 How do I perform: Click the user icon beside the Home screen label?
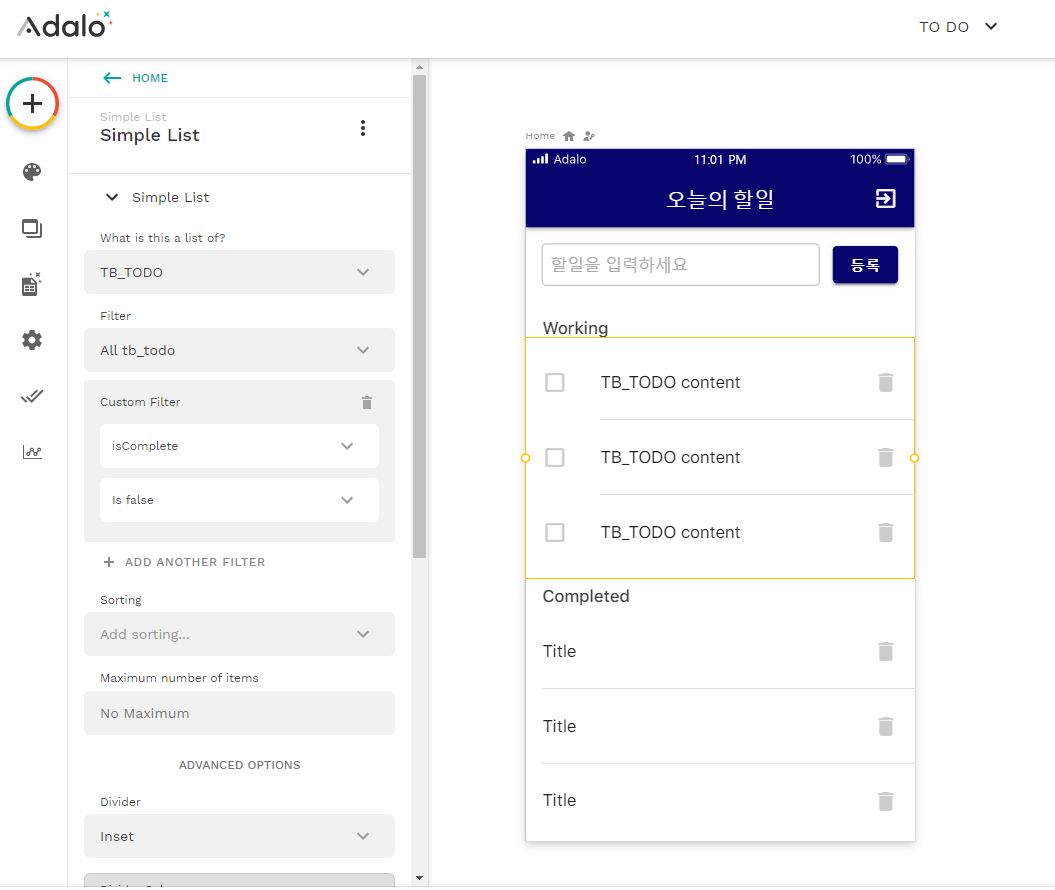tap(589, 136)
